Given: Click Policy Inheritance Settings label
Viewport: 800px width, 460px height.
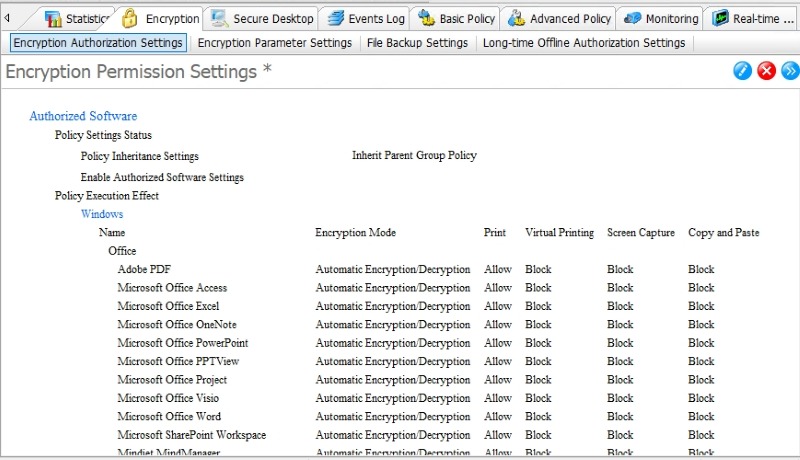Looking at the screenshot, I should [x=139, y=156].
